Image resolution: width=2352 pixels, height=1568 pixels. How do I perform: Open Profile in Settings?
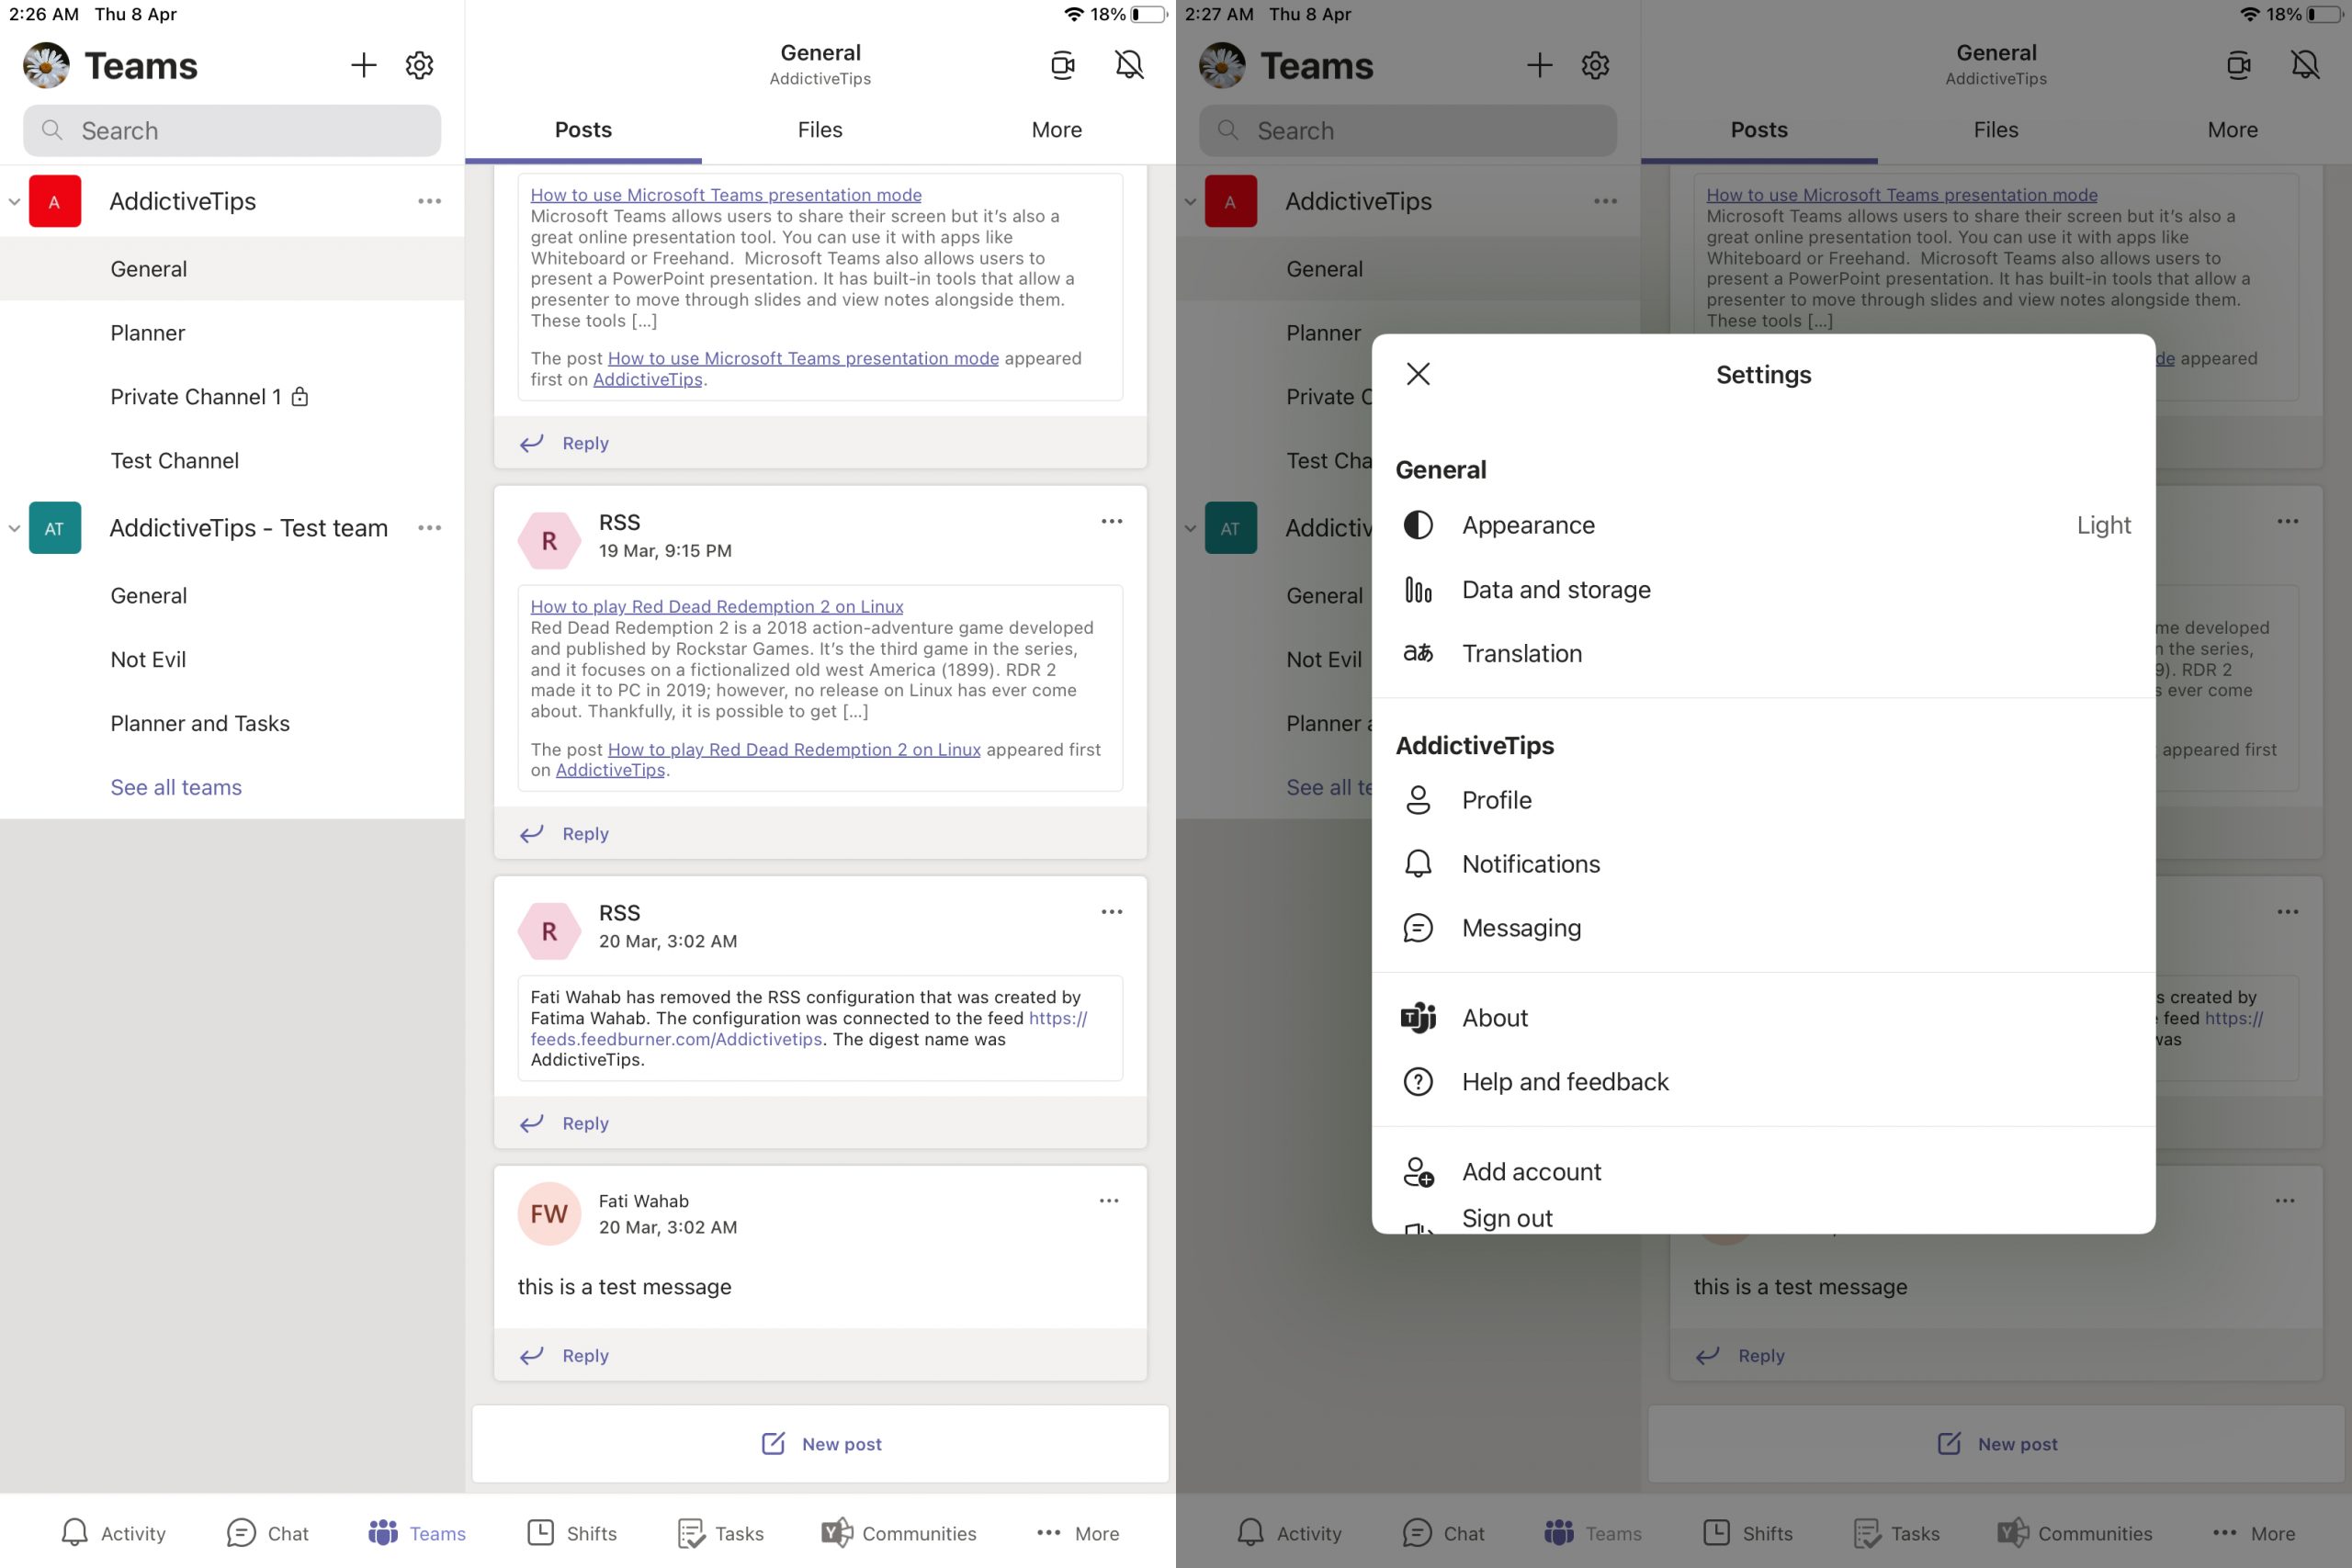click(x=1764, y=800)
